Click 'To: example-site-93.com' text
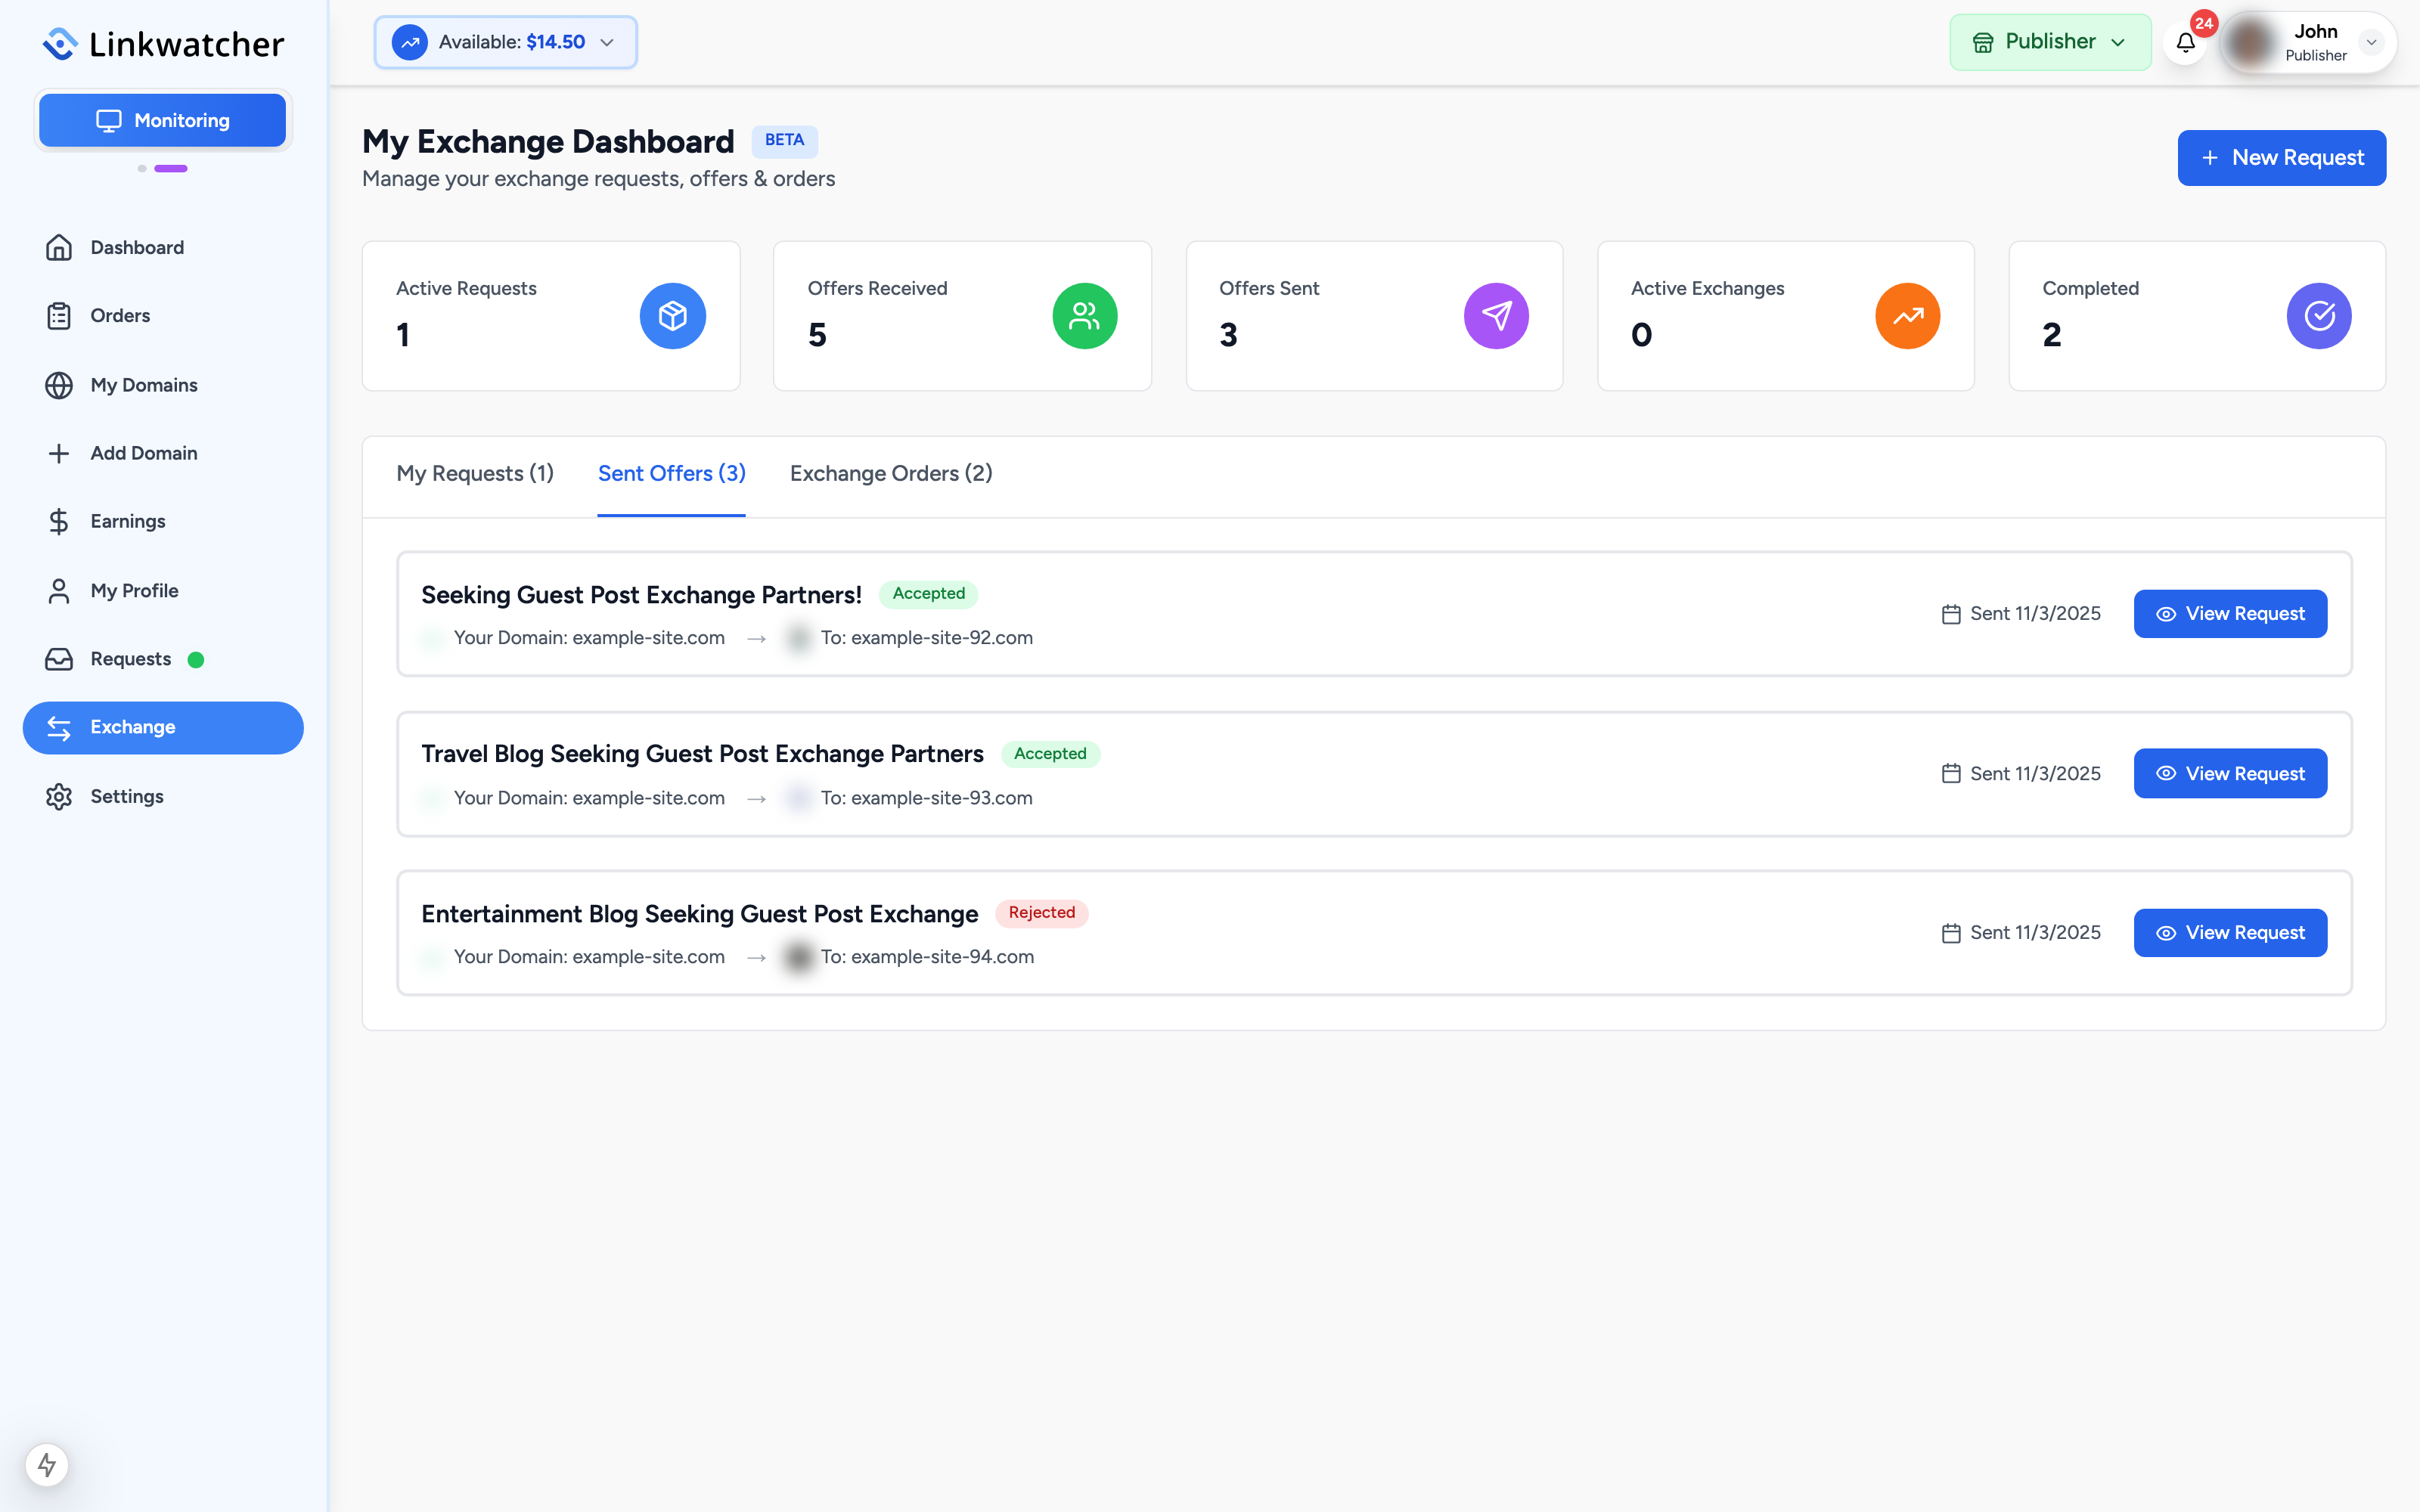The image size is (2420, 1512). (927, 798)
